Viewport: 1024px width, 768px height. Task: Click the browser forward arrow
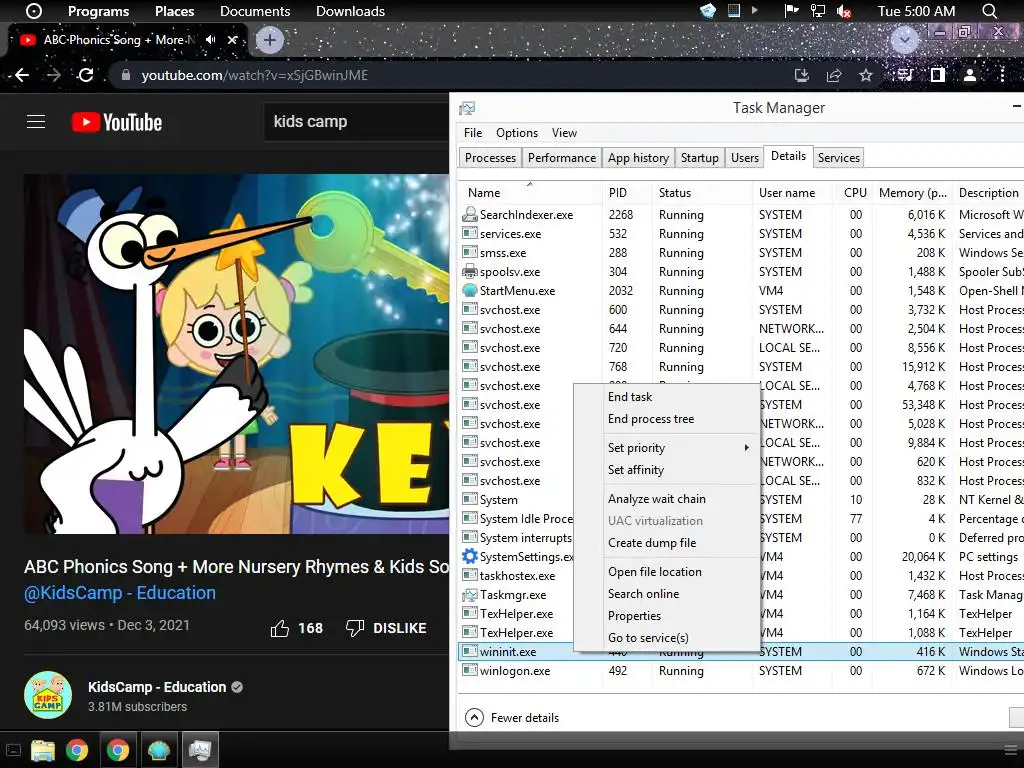[x=54, y=75]
